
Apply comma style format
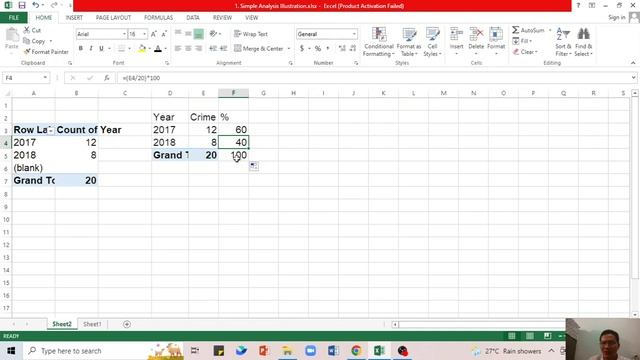328,49
